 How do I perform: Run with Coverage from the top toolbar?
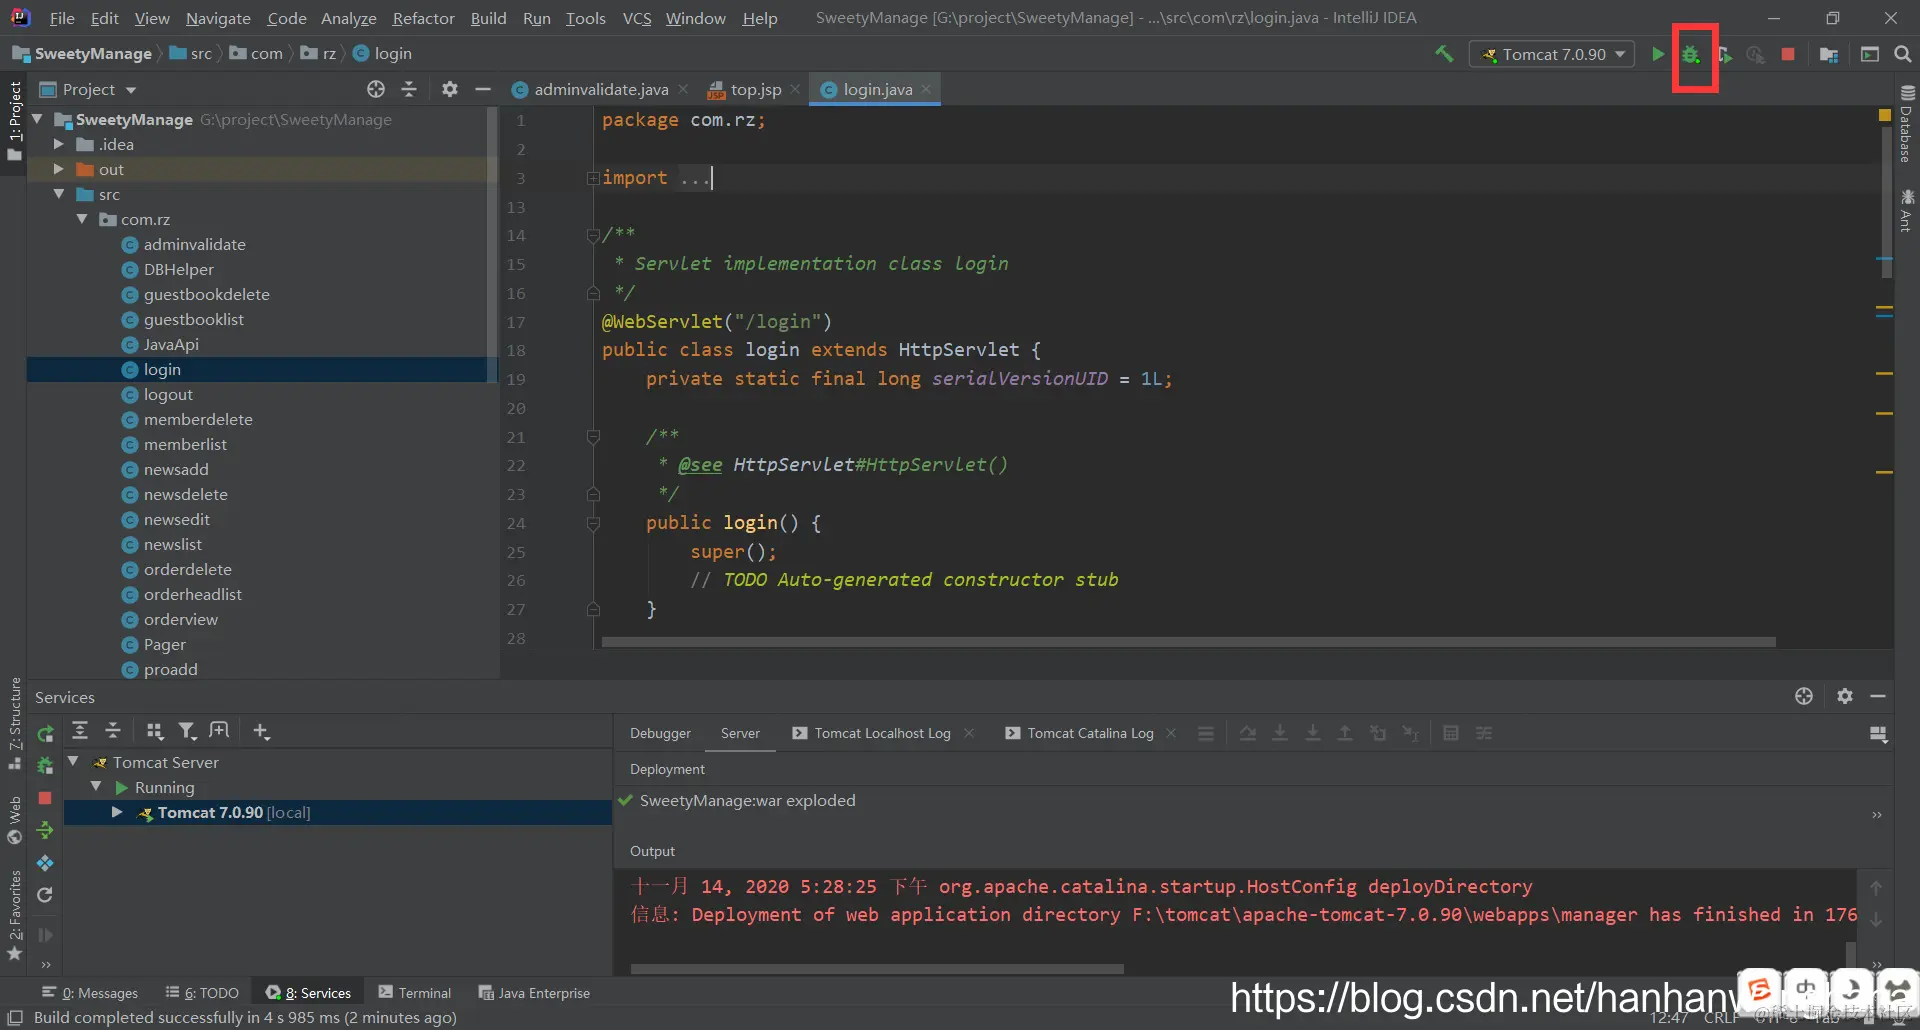coord(1724,54)
